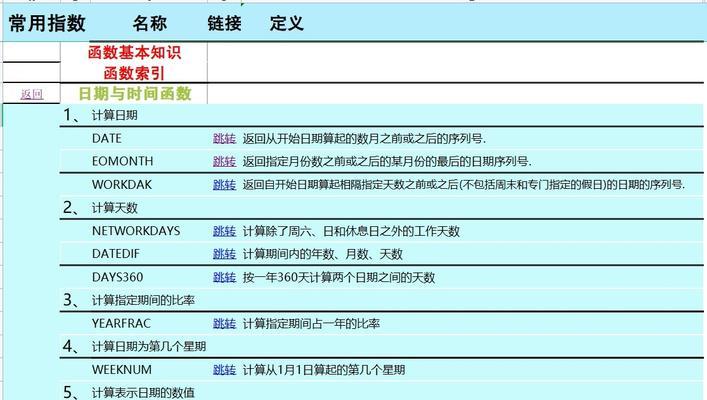This screenshot has width=707, height=400.
Task: Open the 跳转 link for DATEDIF
Action: point(225,254)
